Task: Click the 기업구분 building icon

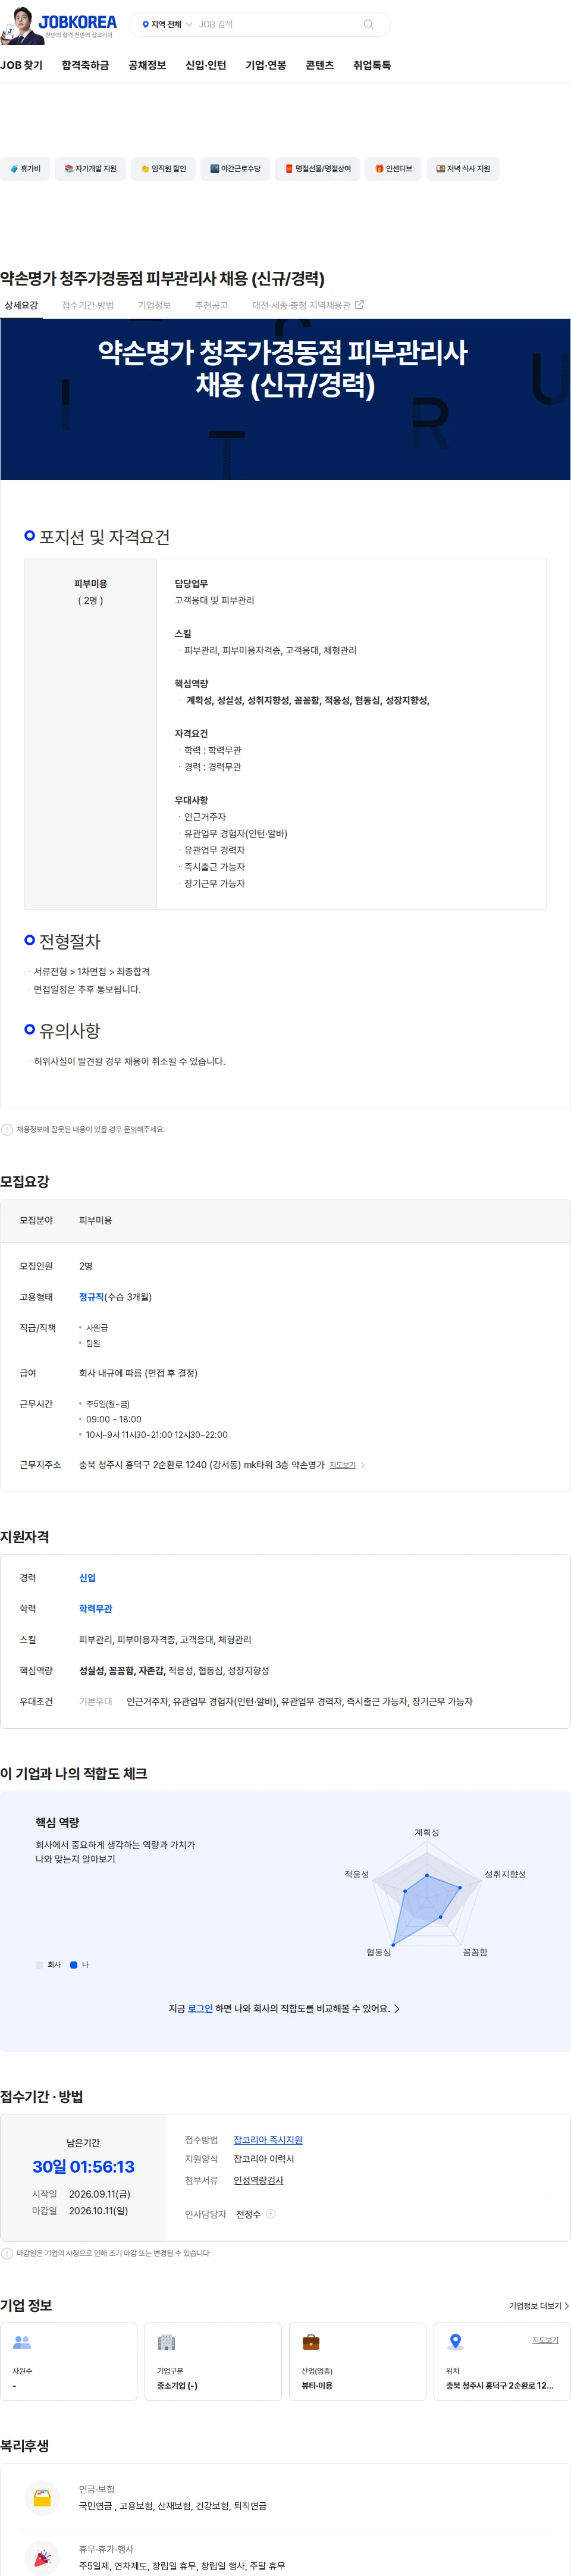Action: [166, 2342]
